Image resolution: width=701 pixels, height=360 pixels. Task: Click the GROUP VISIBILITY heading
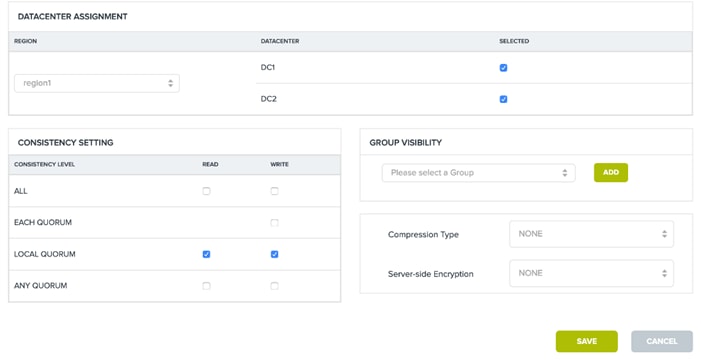pyautogui.click(x=405, y=143)
